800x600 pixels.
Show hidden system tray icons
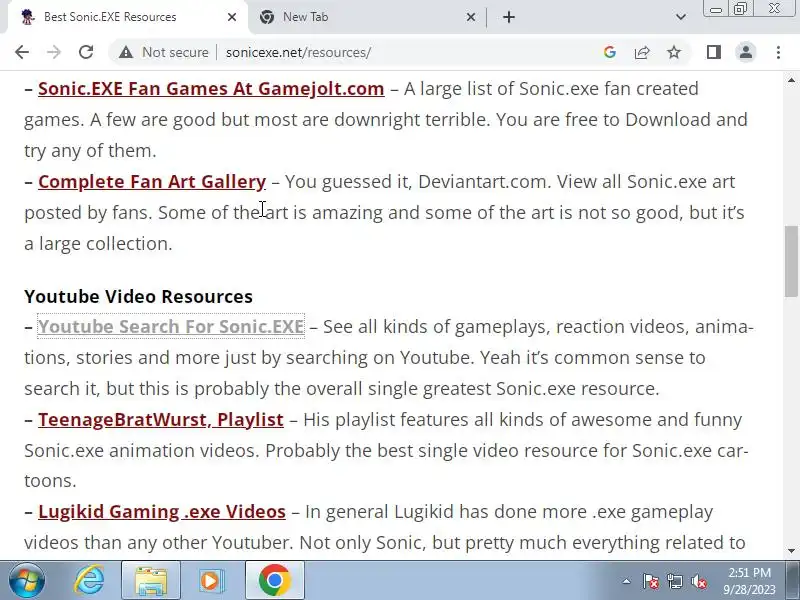pos(627,581)
